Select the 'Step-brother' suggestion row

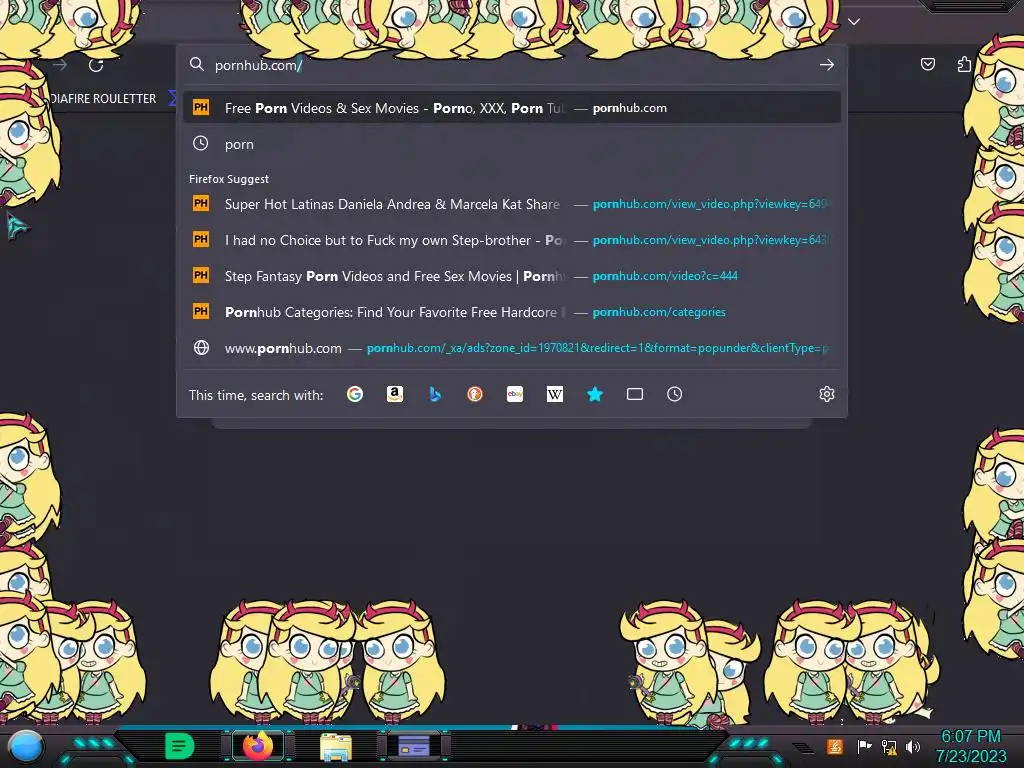coord(512,240)
